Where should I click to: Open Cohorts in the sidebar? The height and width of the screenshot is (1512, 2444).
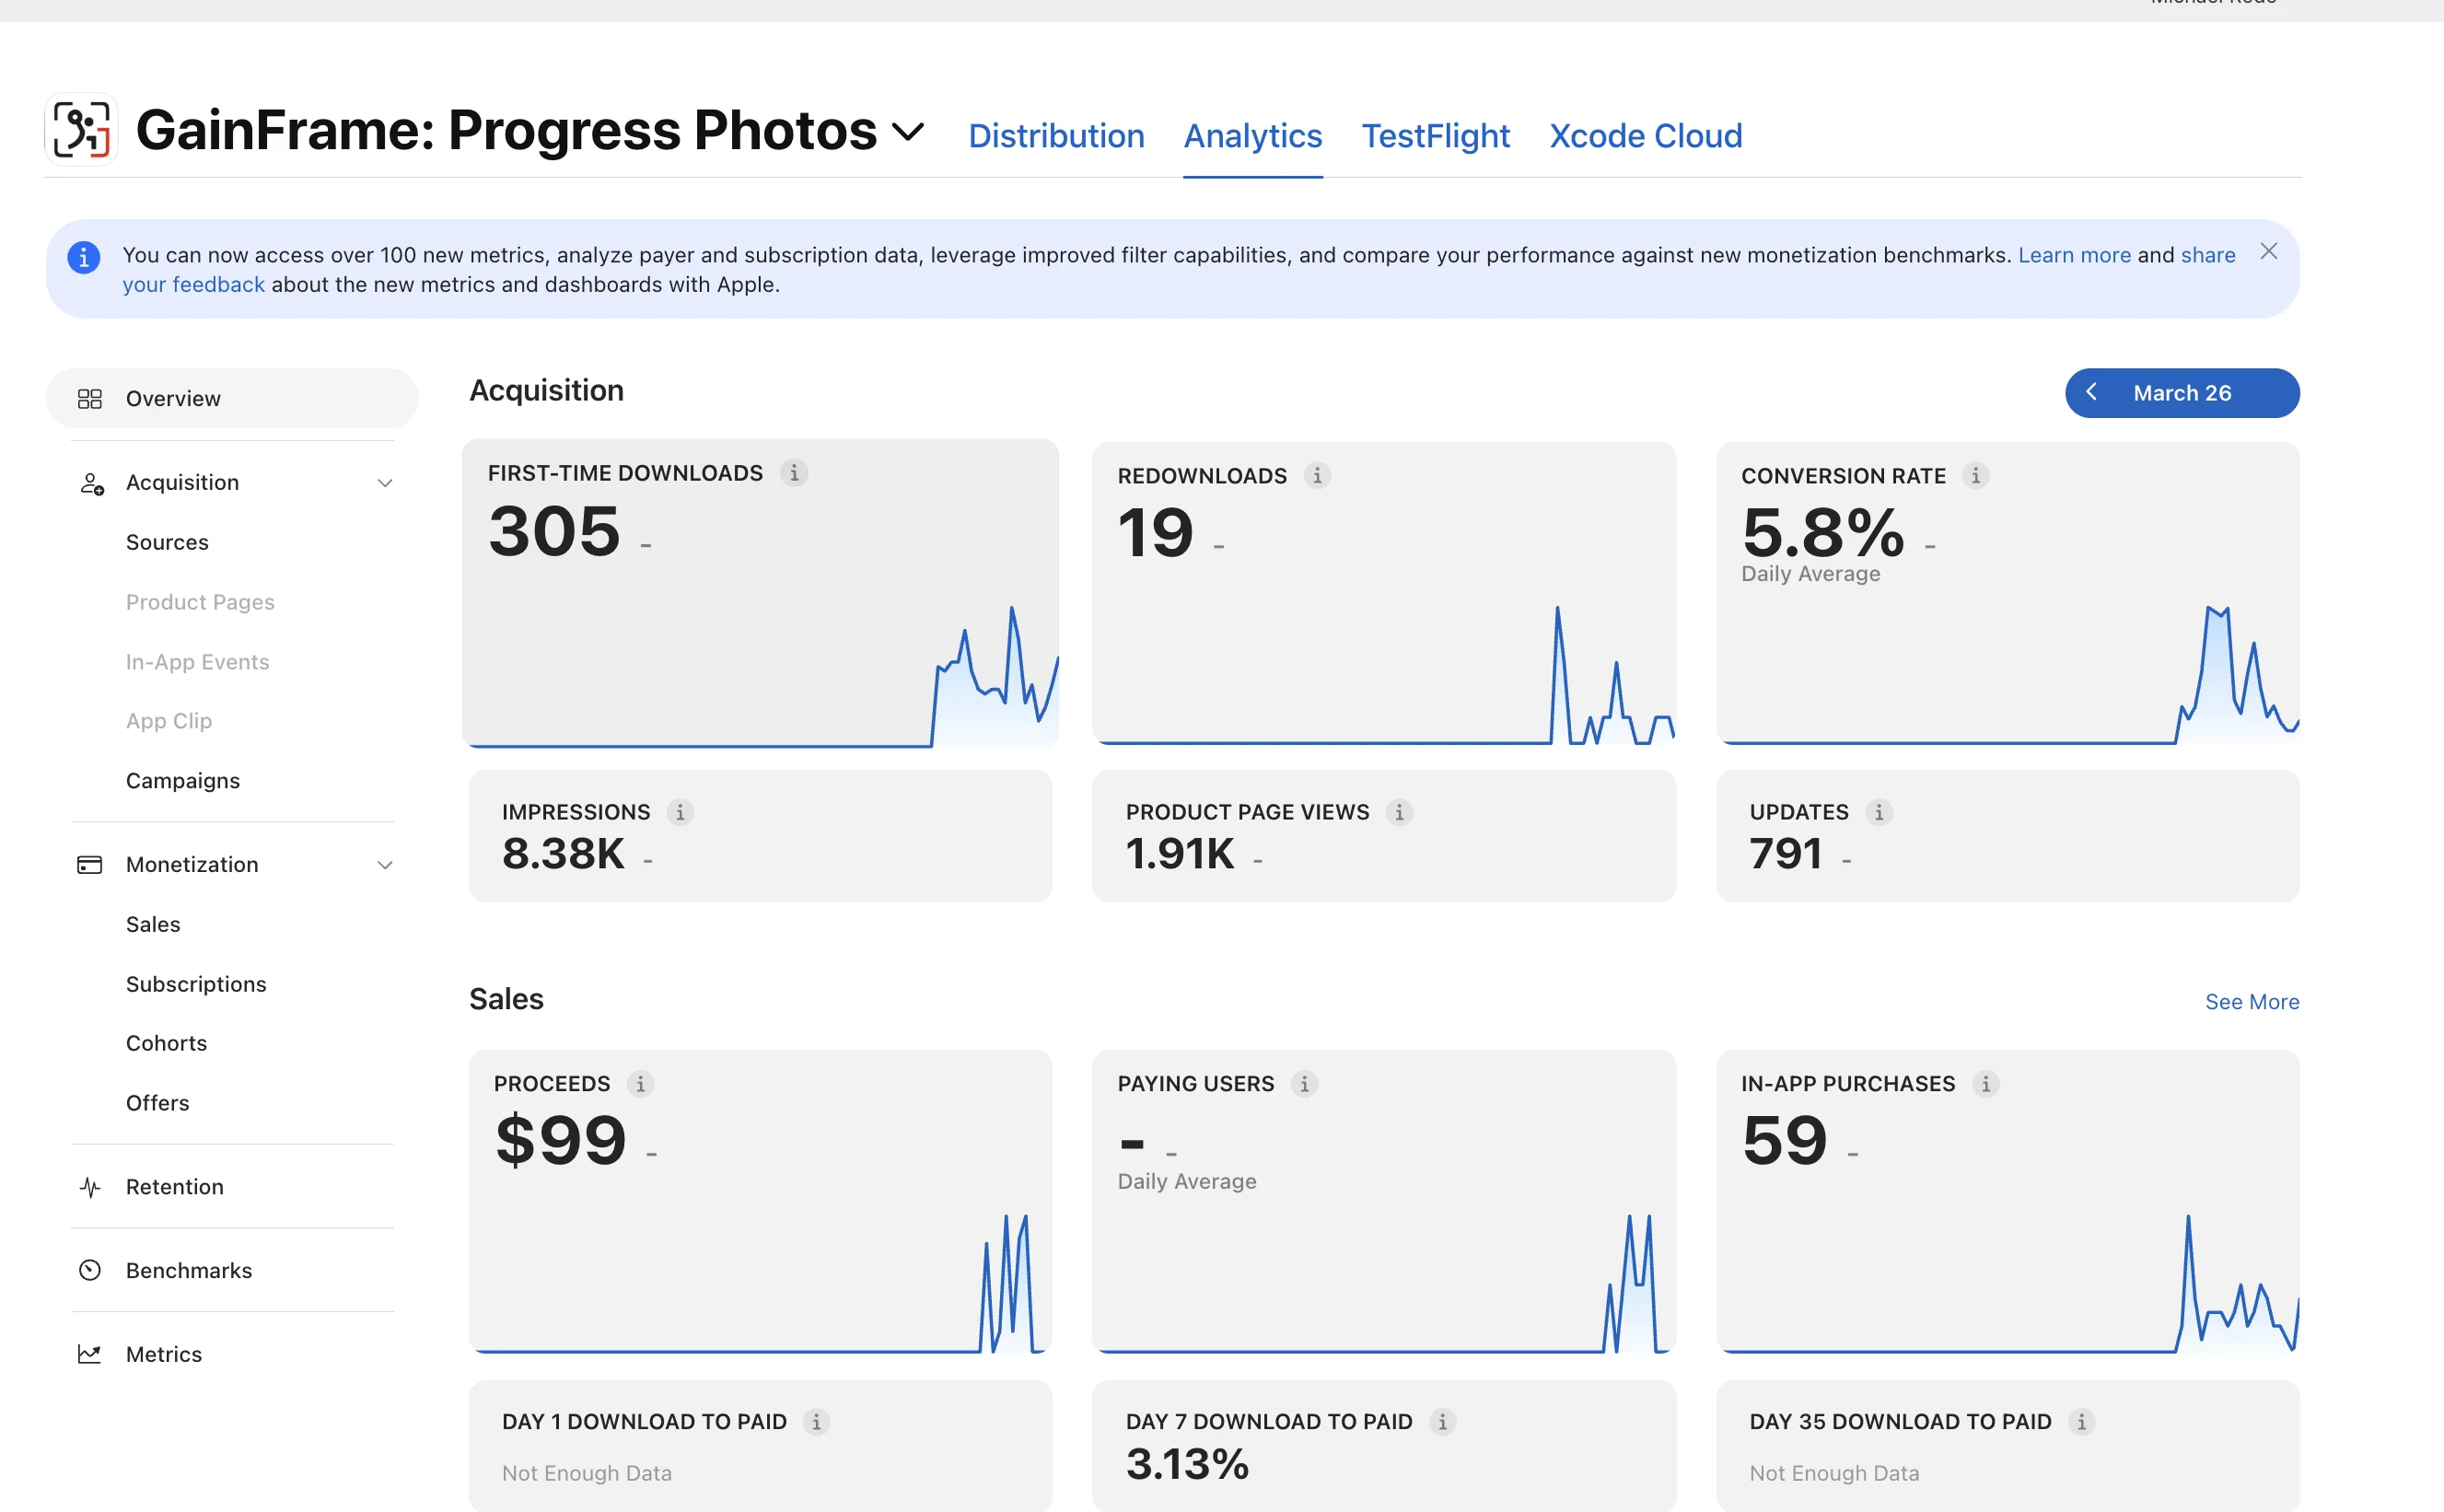click(166, 1043)
